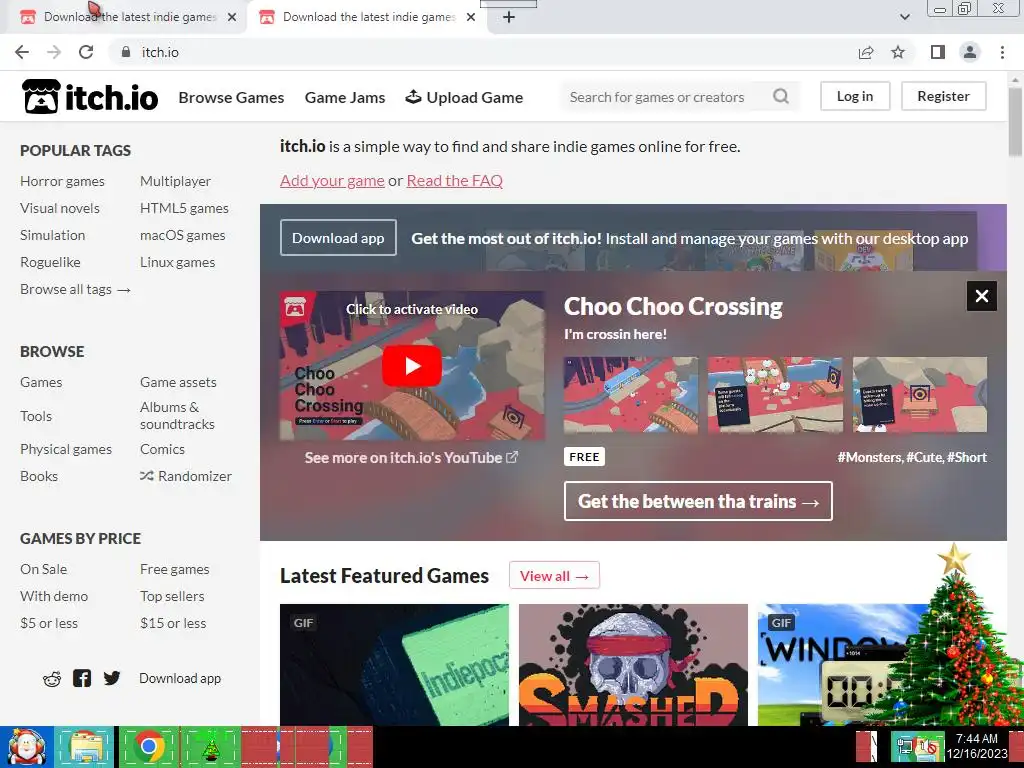The image size is (1024, 768).
Task: Click Browse all tags
Action: (75, 289)
